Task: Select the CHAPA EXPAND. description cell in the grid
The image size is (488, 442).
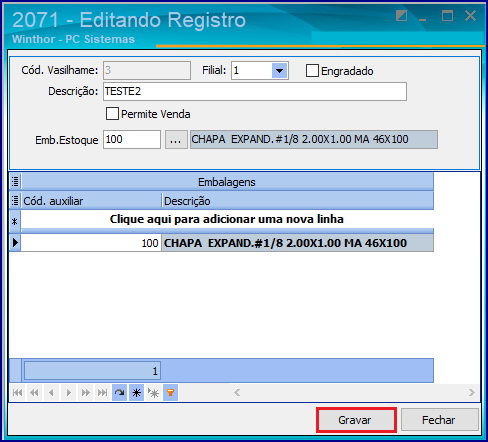Action: (298, 243)
